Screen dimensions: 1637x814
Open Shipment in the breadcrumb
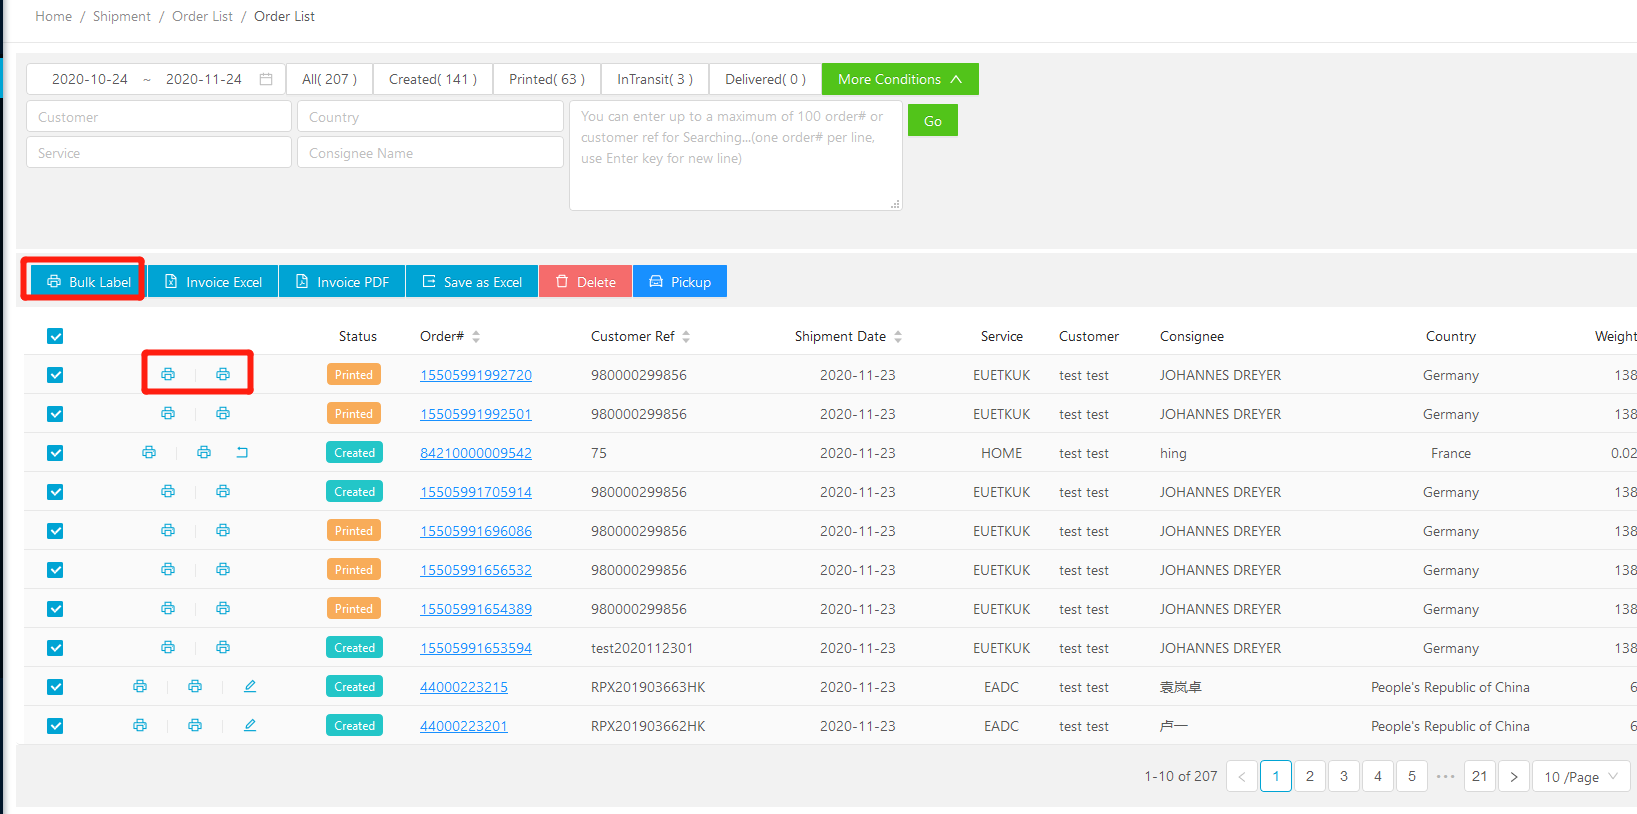tap(122, 16)
